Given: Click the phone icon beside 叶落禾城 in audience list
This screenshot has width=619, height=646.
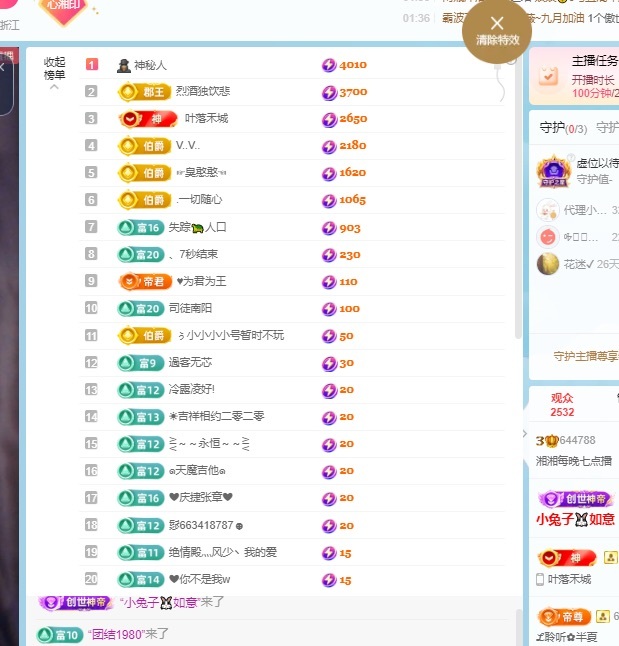Looking at the screenshot, I should 540,579.
